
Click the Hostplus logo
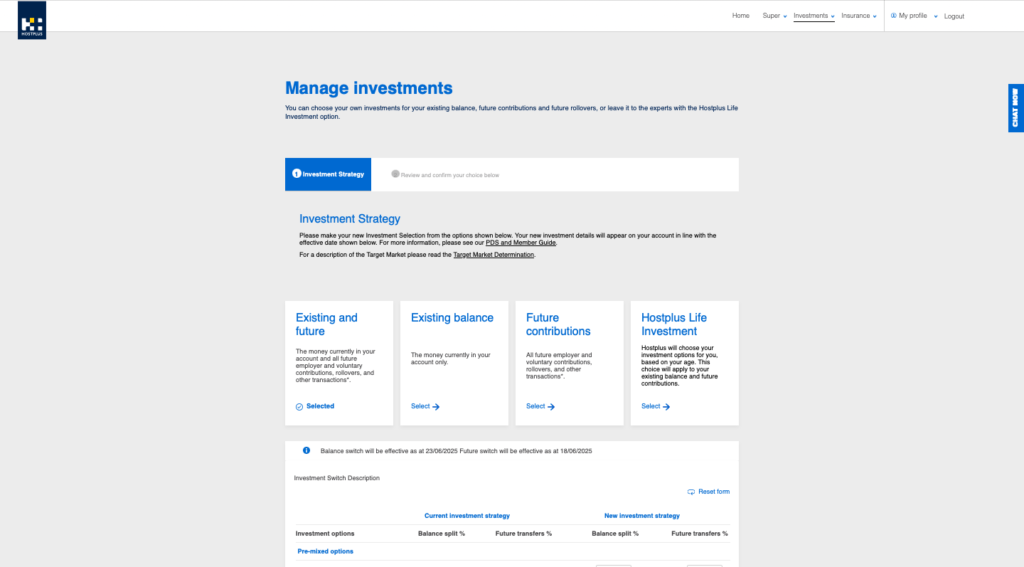tap(31, 20)
